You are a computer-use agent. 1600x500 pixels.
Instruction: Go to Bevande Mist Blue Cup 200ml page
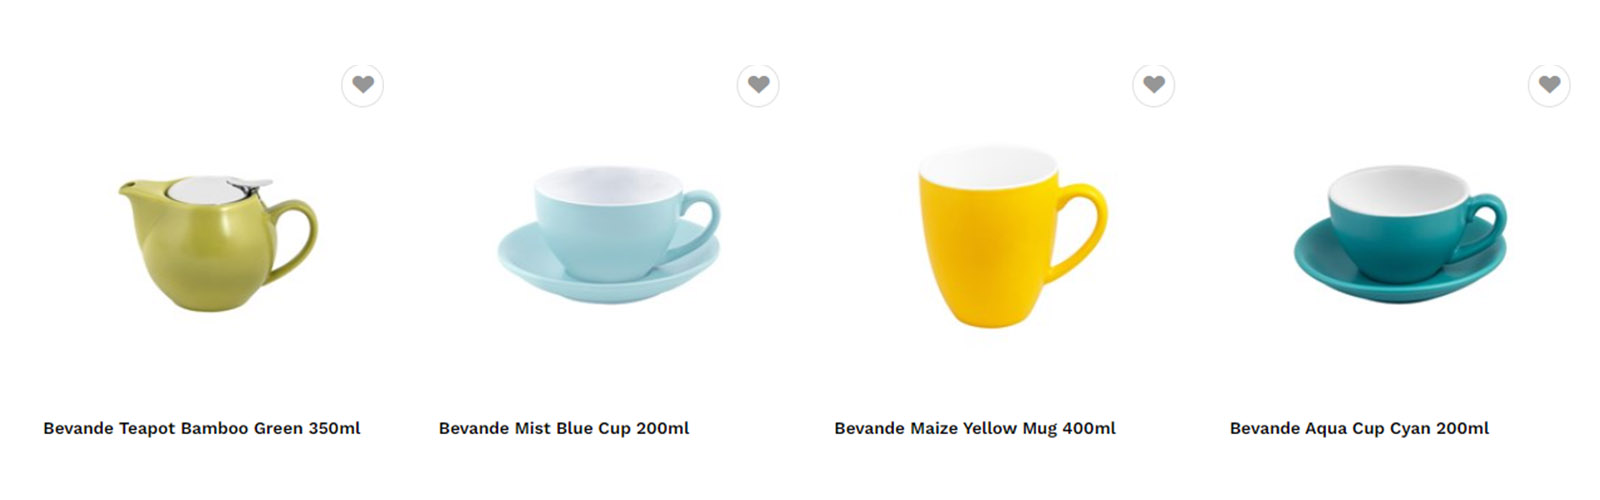tap(564, 428)
